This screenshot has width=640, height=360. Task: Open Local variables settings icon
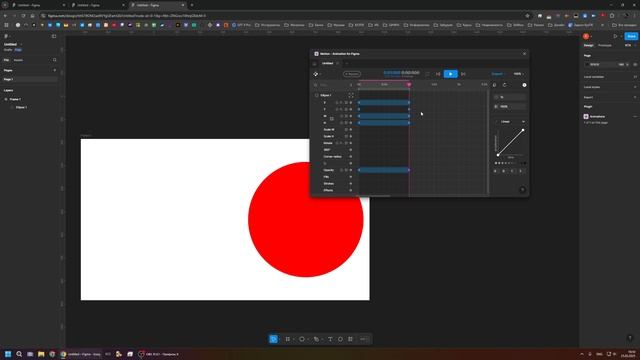pyautogui.click(x=635, y=77)
